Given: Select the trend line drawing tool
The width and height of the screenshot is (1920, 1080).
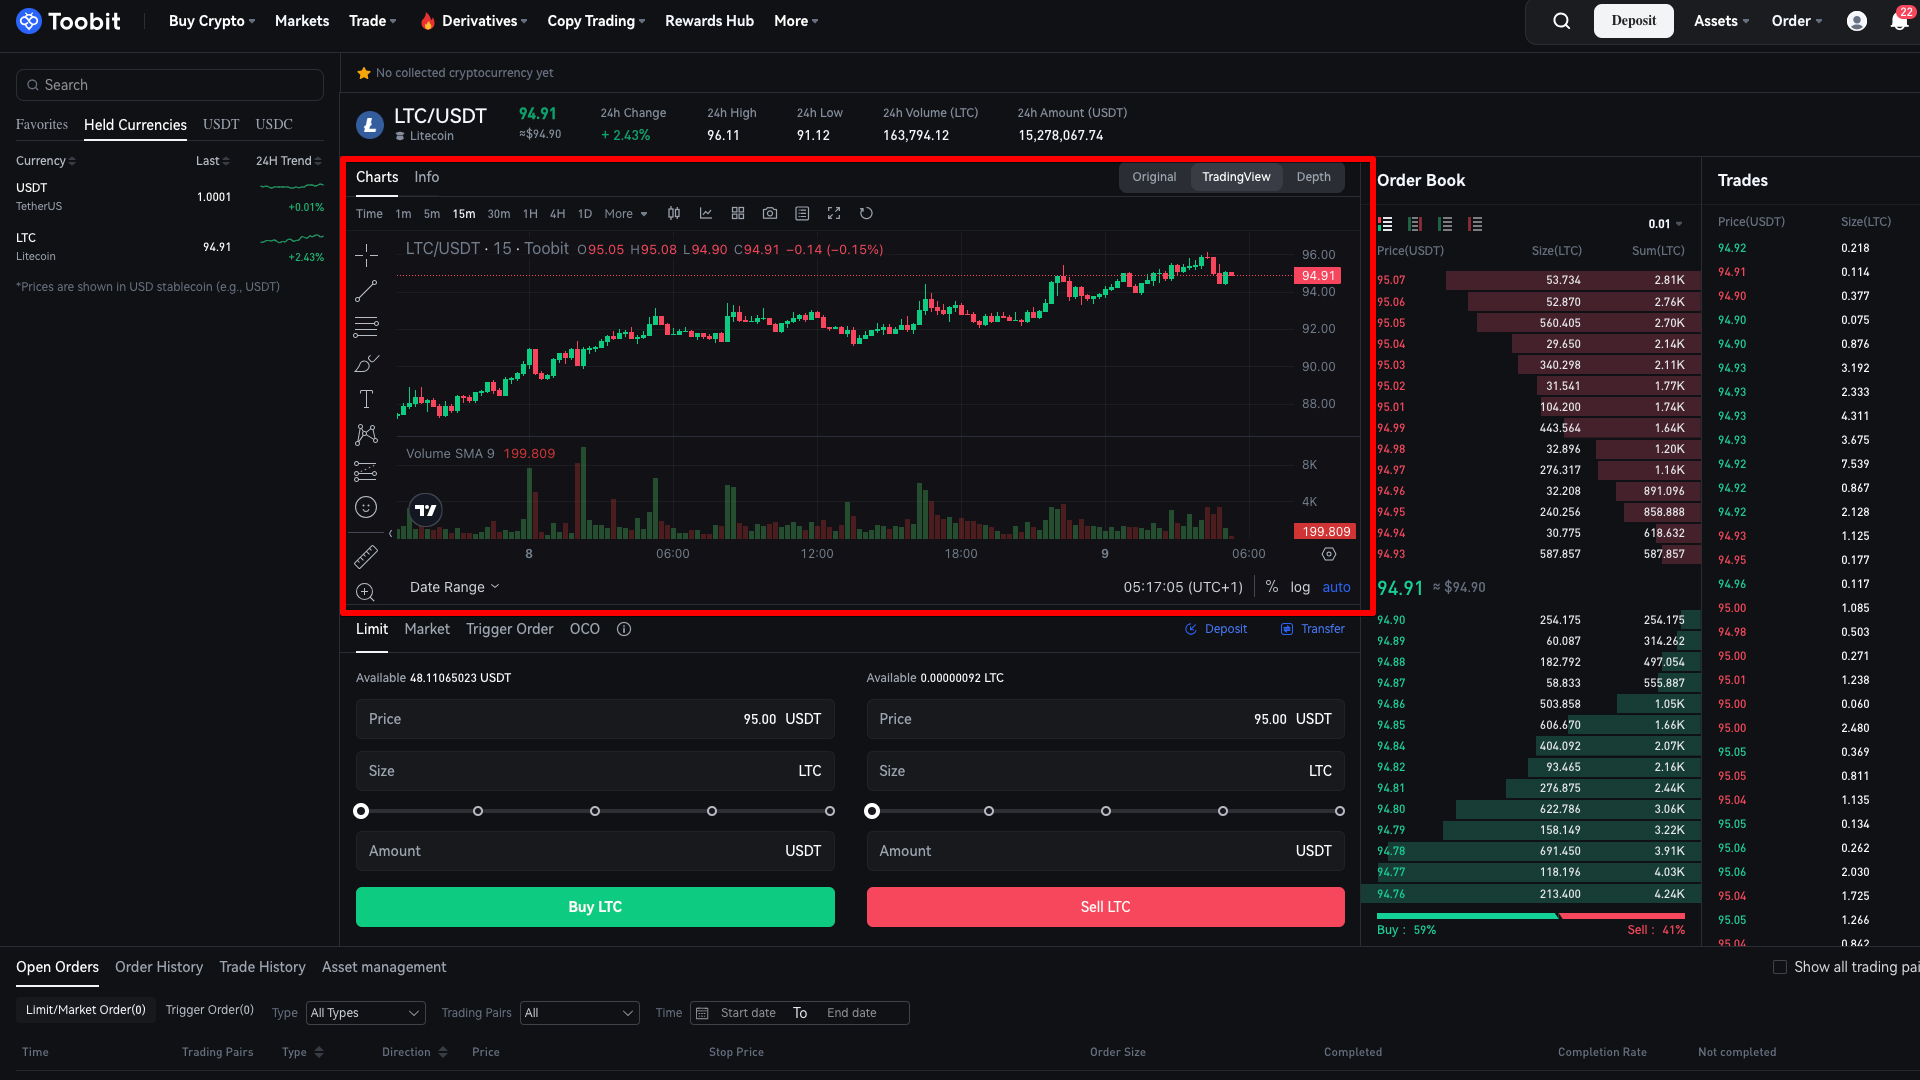Looking at the screenshot, I should [366, 291].
